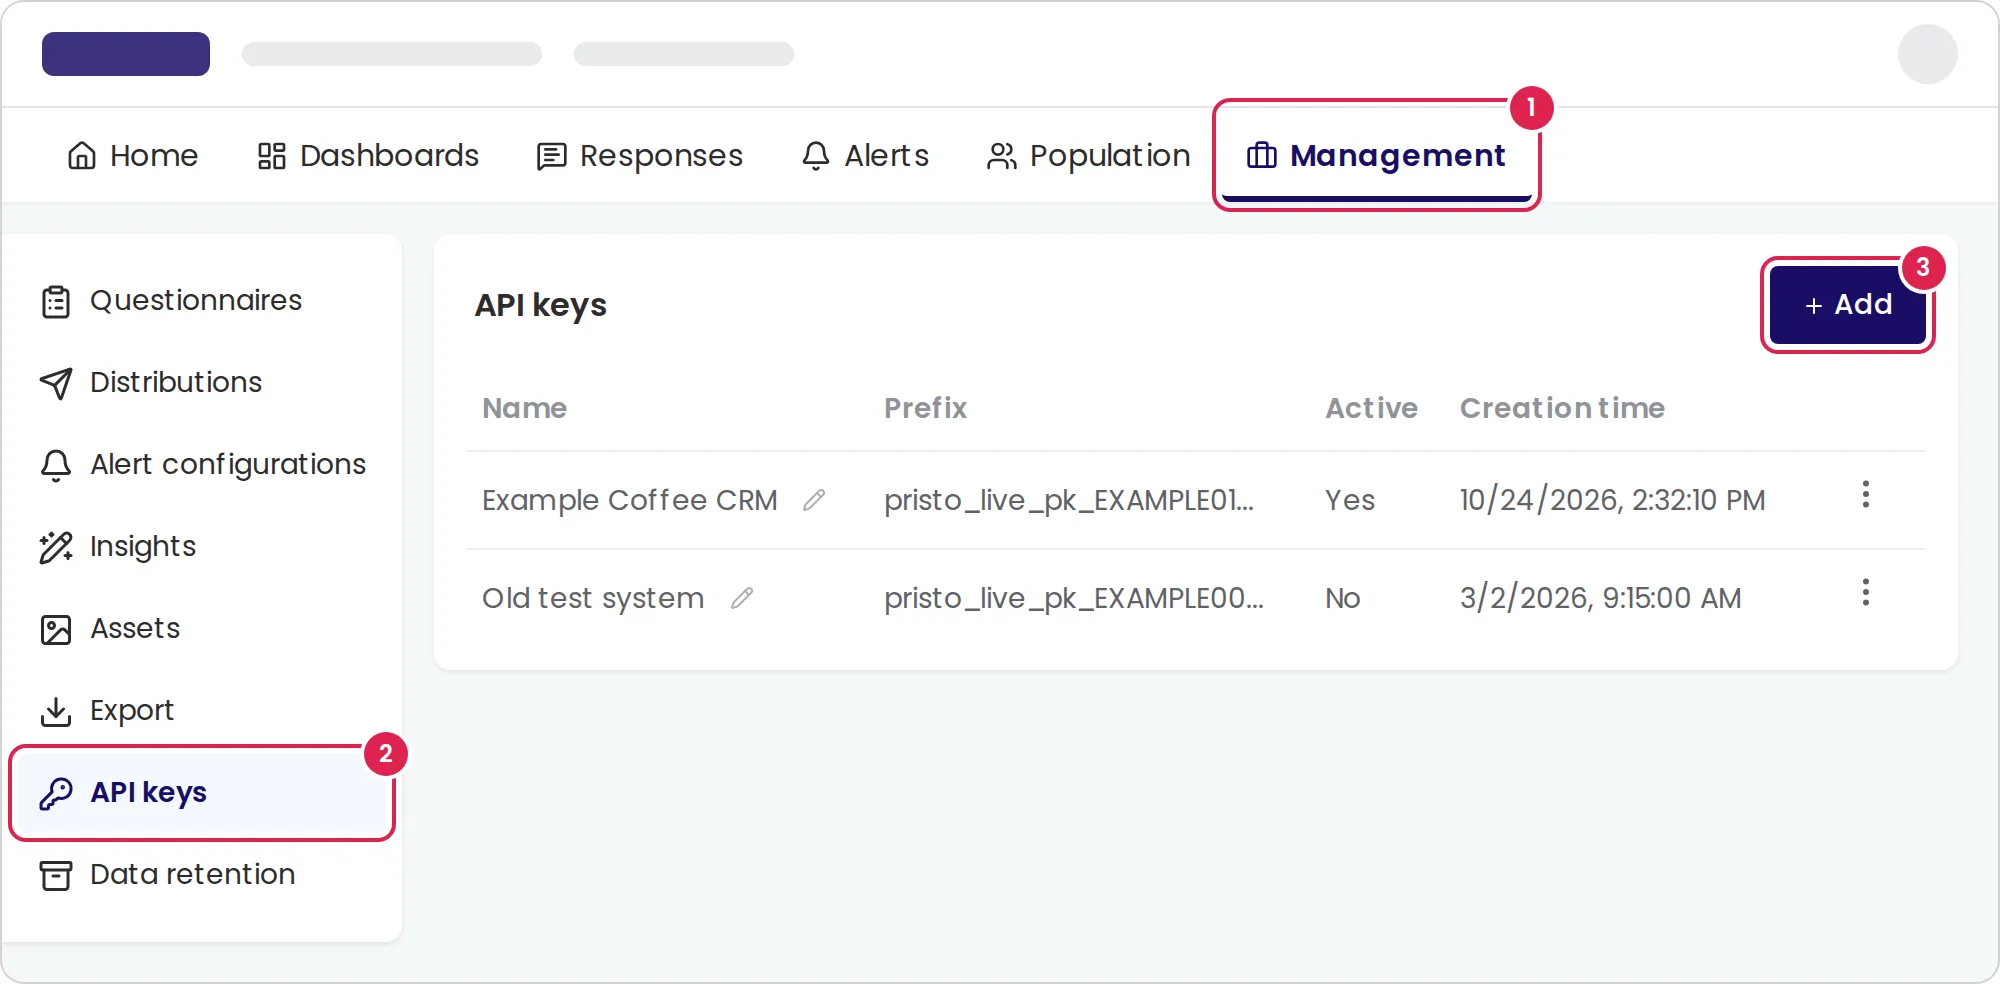Click the Distributions paper plane icon
This screenshot has width=2000, height=984.
[56, 383]
